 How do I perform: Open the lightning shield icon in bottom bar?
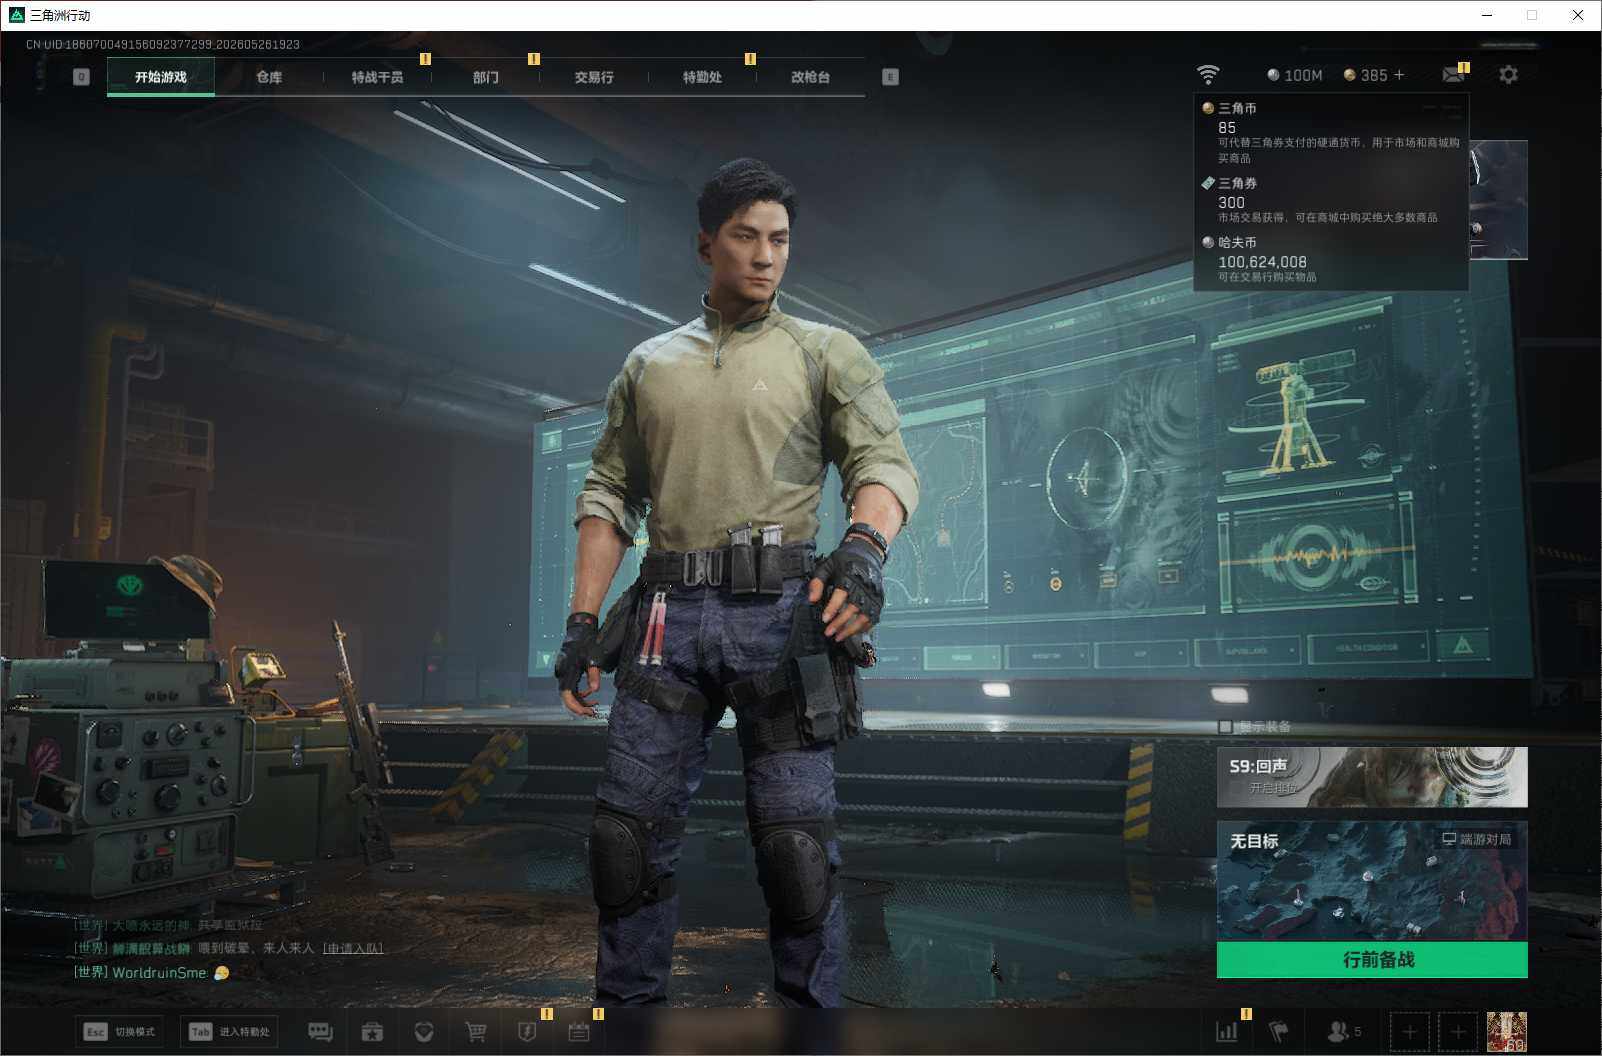click(x=527, y=1032)
